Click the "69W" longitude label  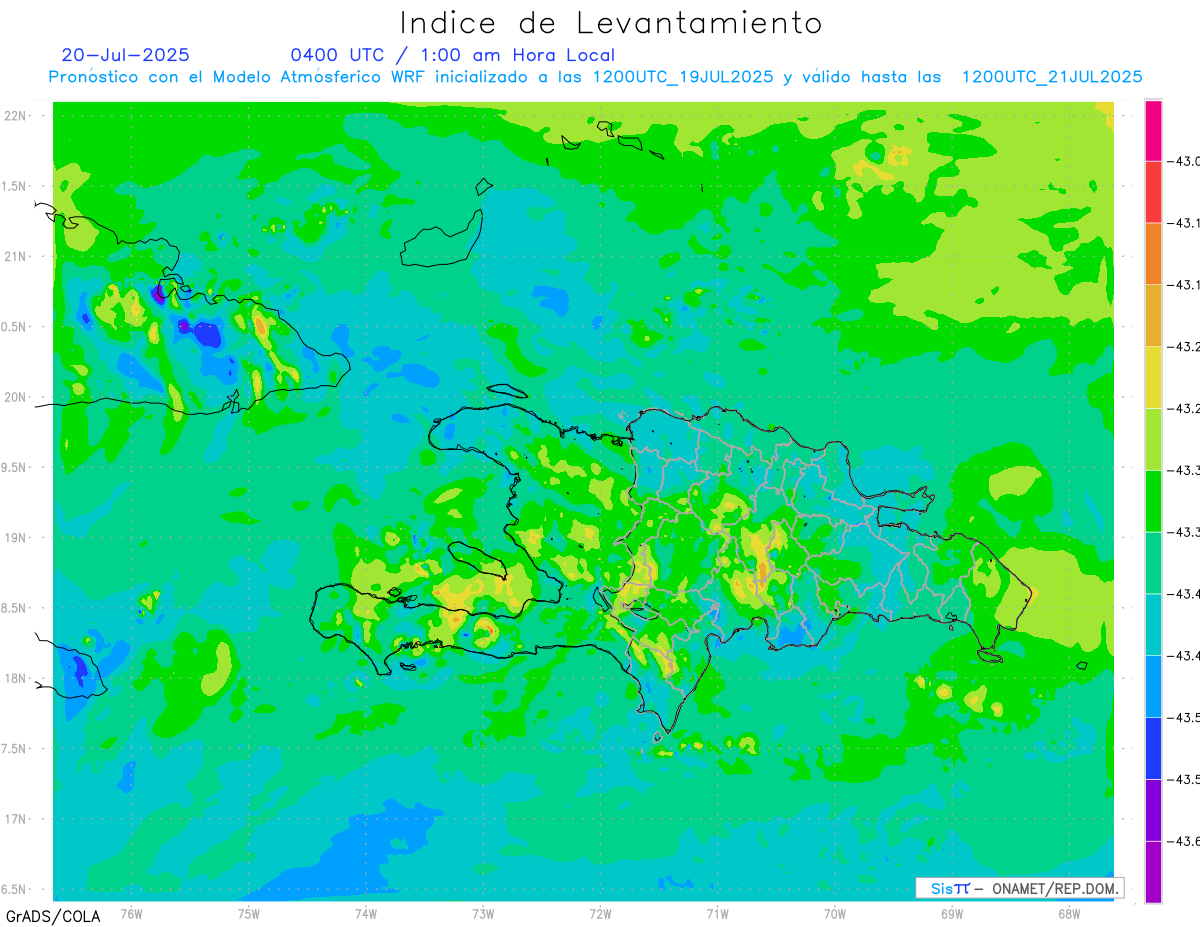coord(952,914)
